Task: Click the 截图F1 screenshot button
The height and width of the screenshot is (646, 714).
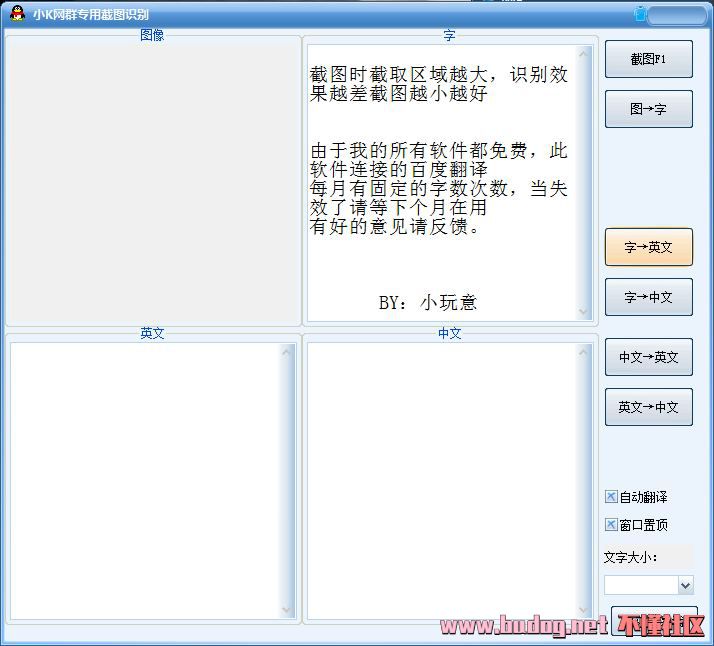Action: pos(648,59)
